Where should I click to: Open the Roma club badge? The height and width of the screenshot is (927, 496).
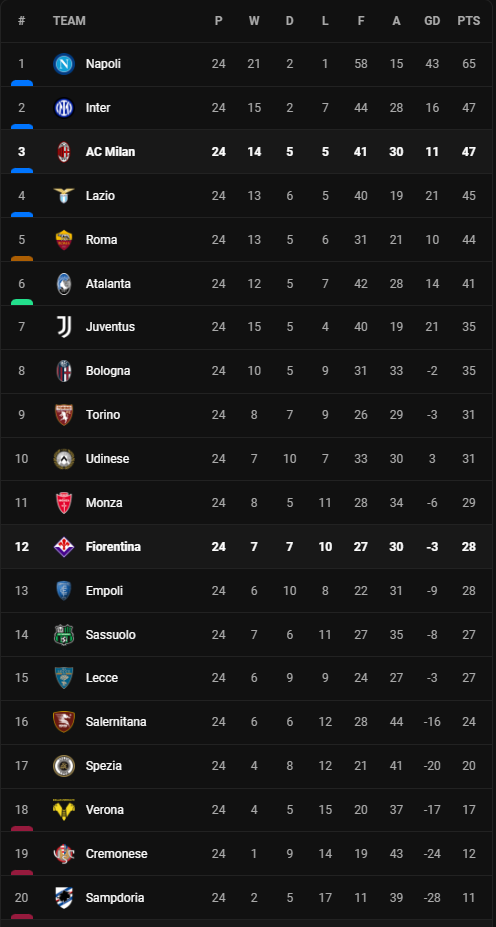point(64,239)
